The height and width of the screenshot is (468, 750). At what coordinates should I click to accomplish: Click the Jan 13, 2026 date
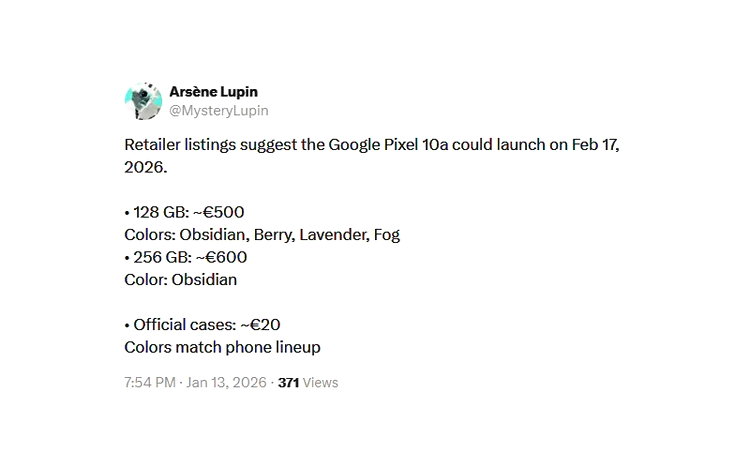coord(226,382)
